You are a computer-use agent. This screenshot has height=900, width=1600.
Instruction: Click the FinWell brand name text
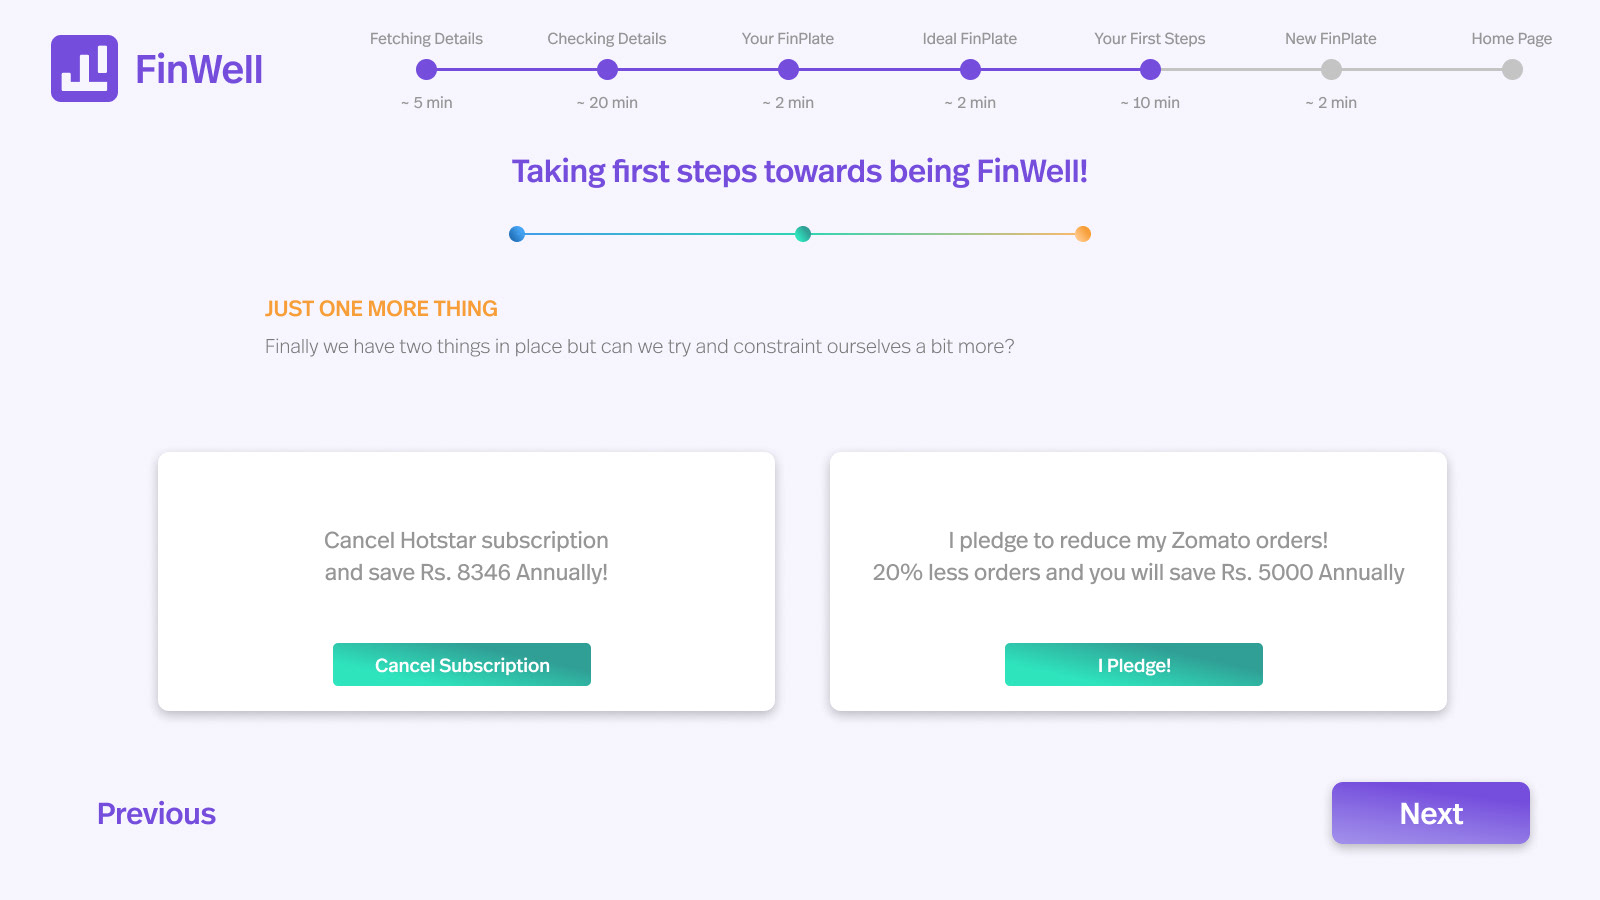(x=199, y=70)
